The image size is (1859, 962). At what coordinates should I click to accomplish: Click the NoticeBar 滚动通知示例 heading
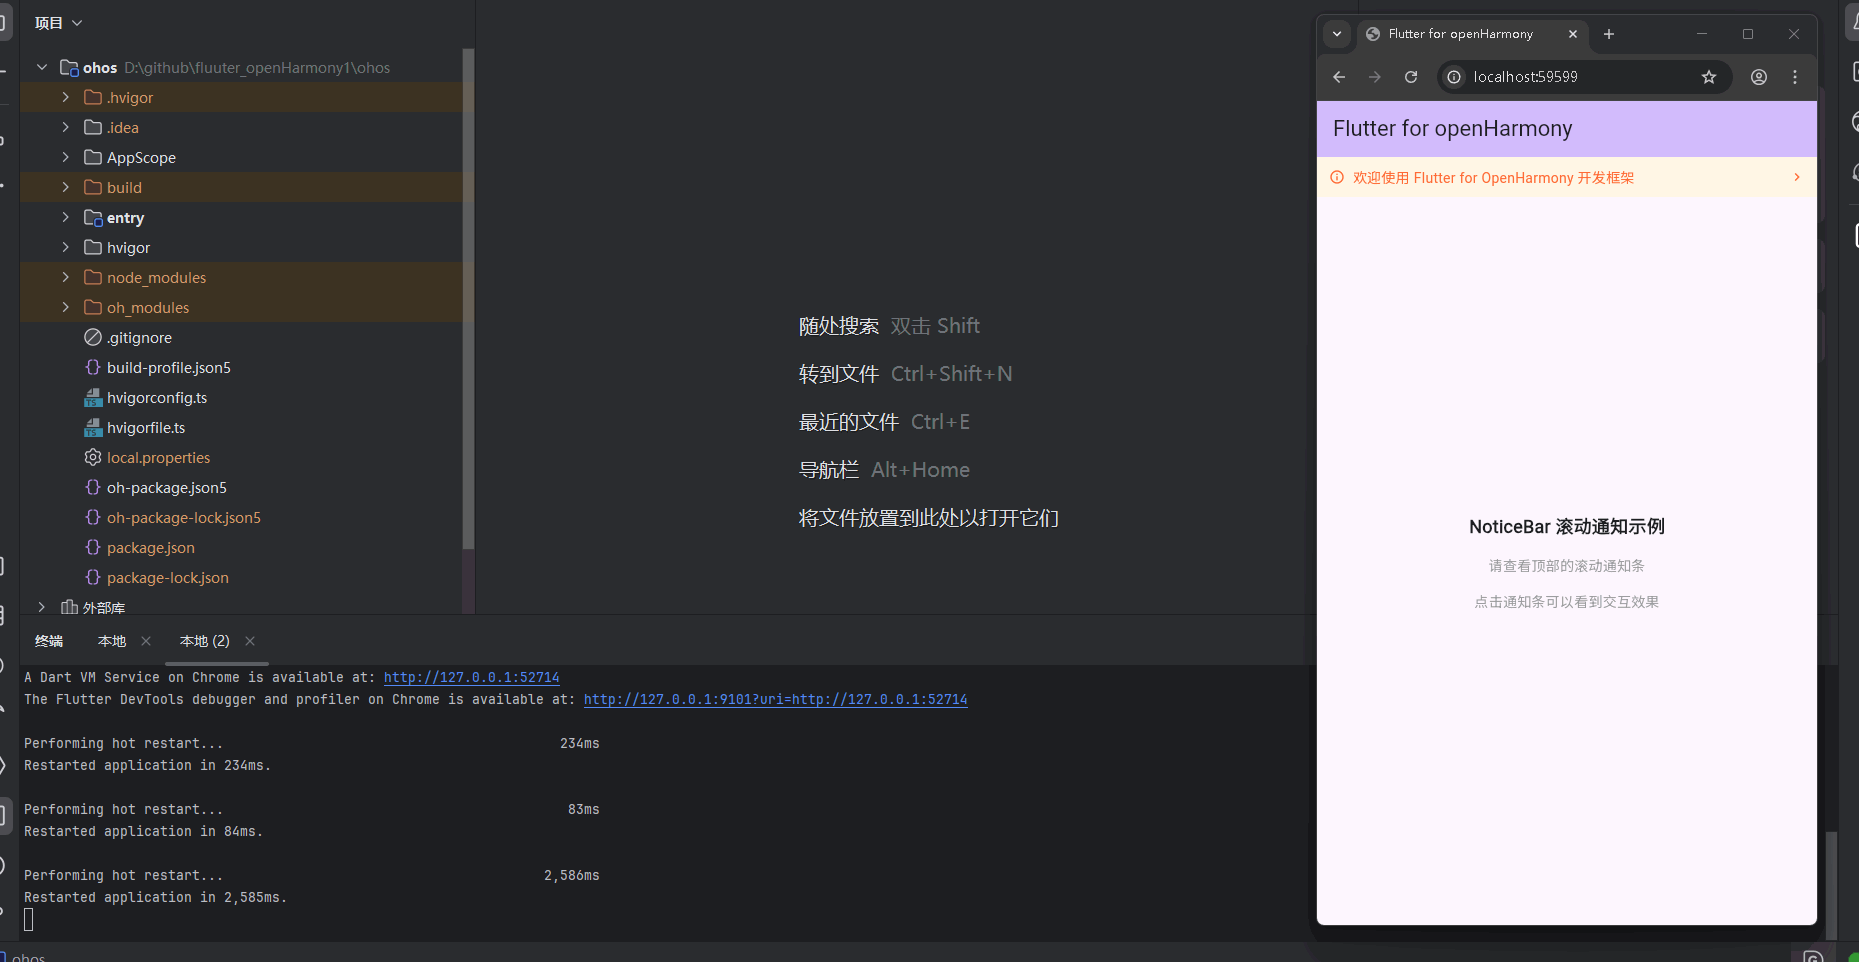[x=1567, y=527]
